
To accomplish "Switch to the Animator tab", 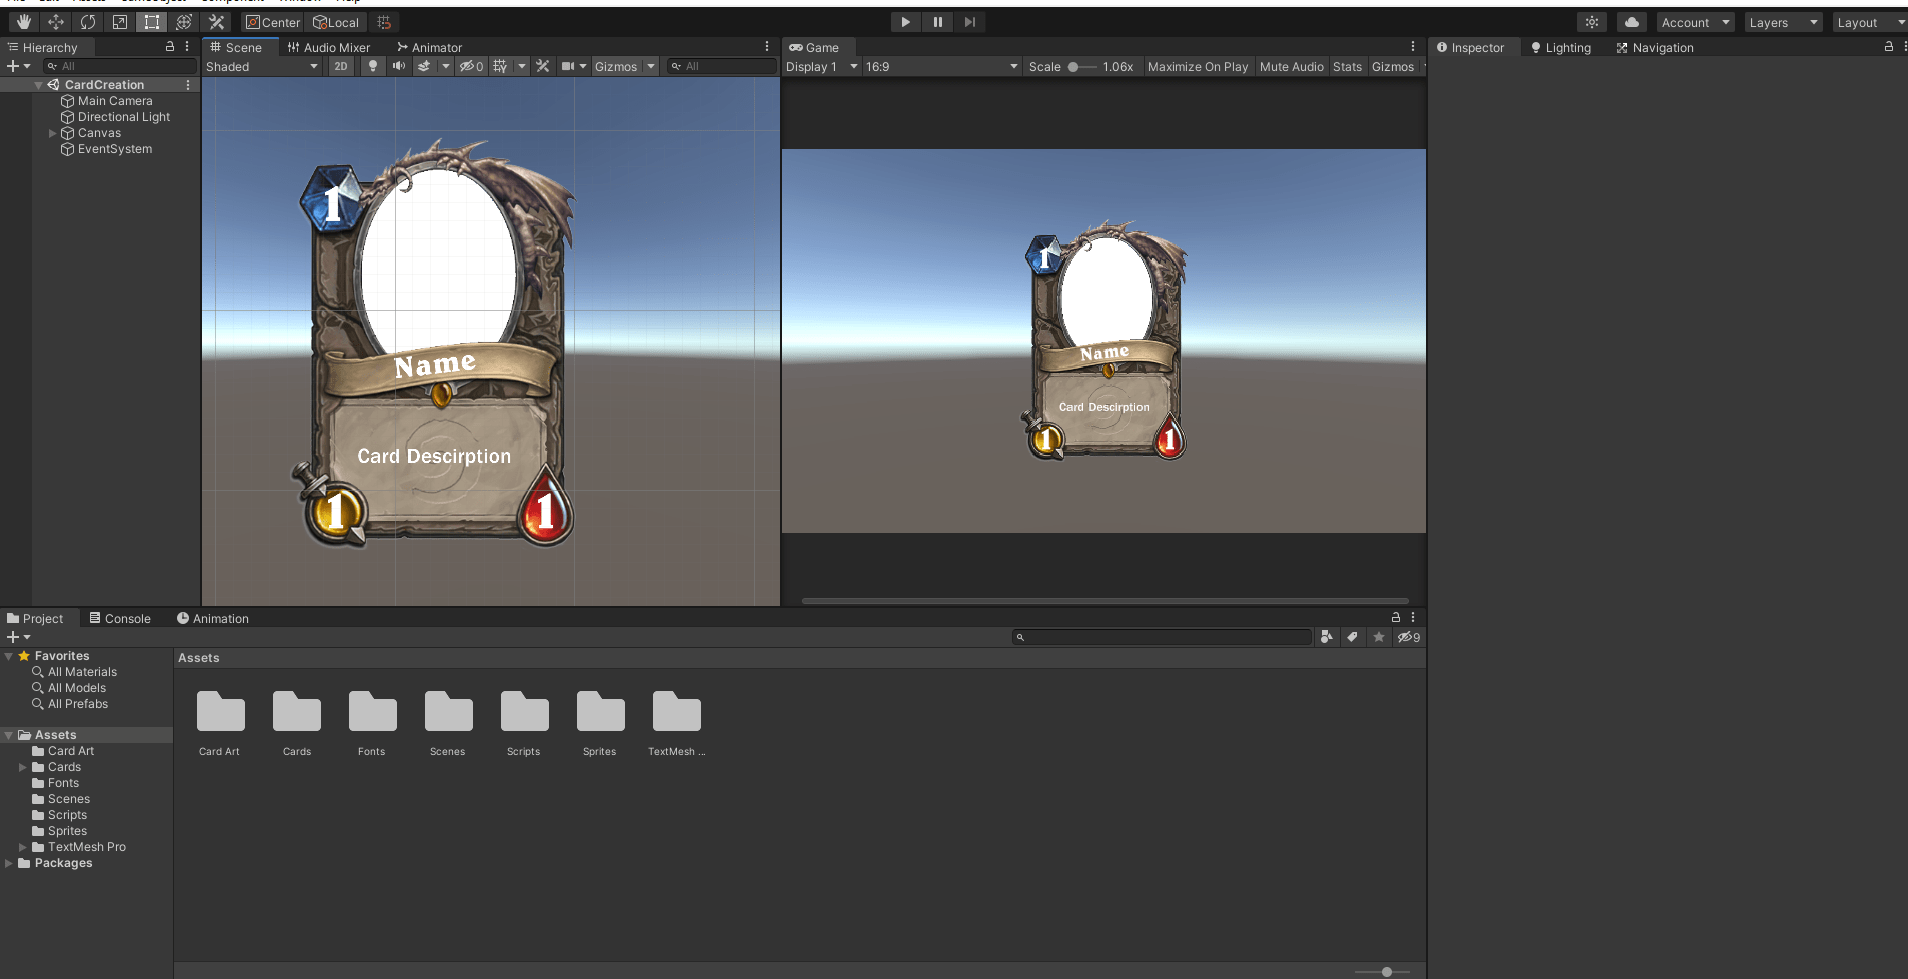I will (430, 47).
